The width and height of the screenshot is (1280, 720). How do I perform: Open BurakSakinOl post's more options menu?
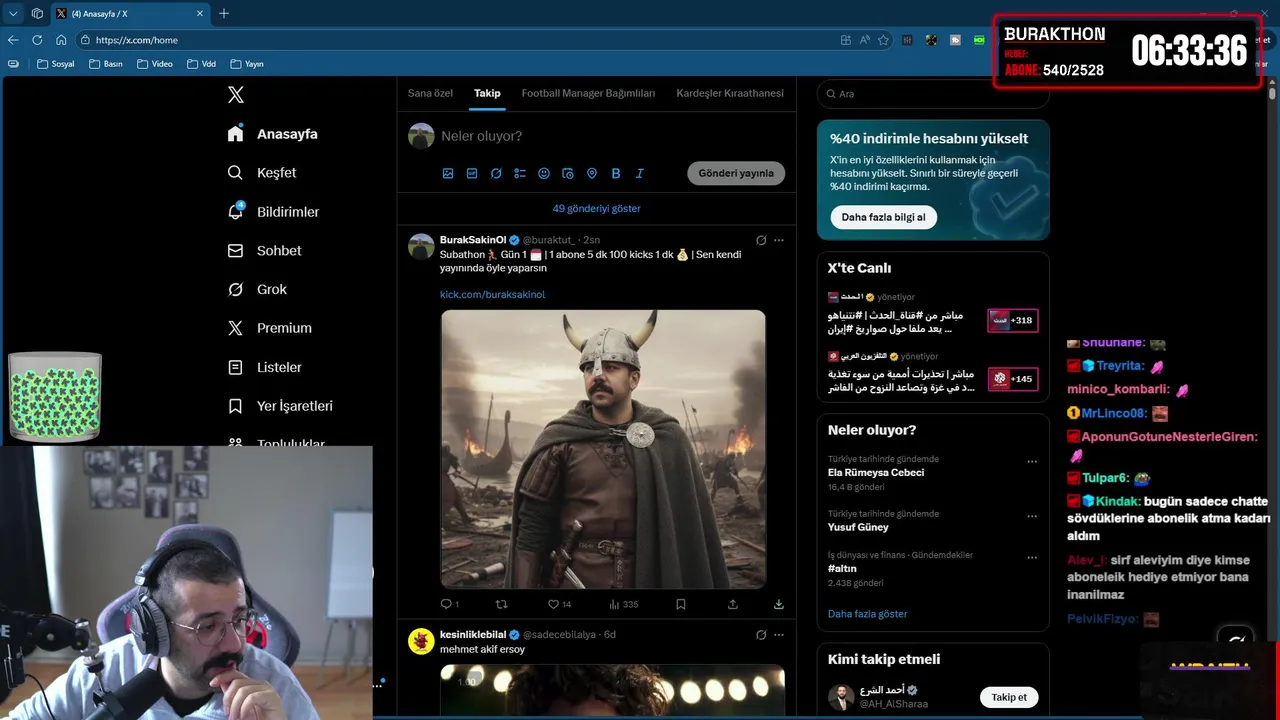point(779,240)
